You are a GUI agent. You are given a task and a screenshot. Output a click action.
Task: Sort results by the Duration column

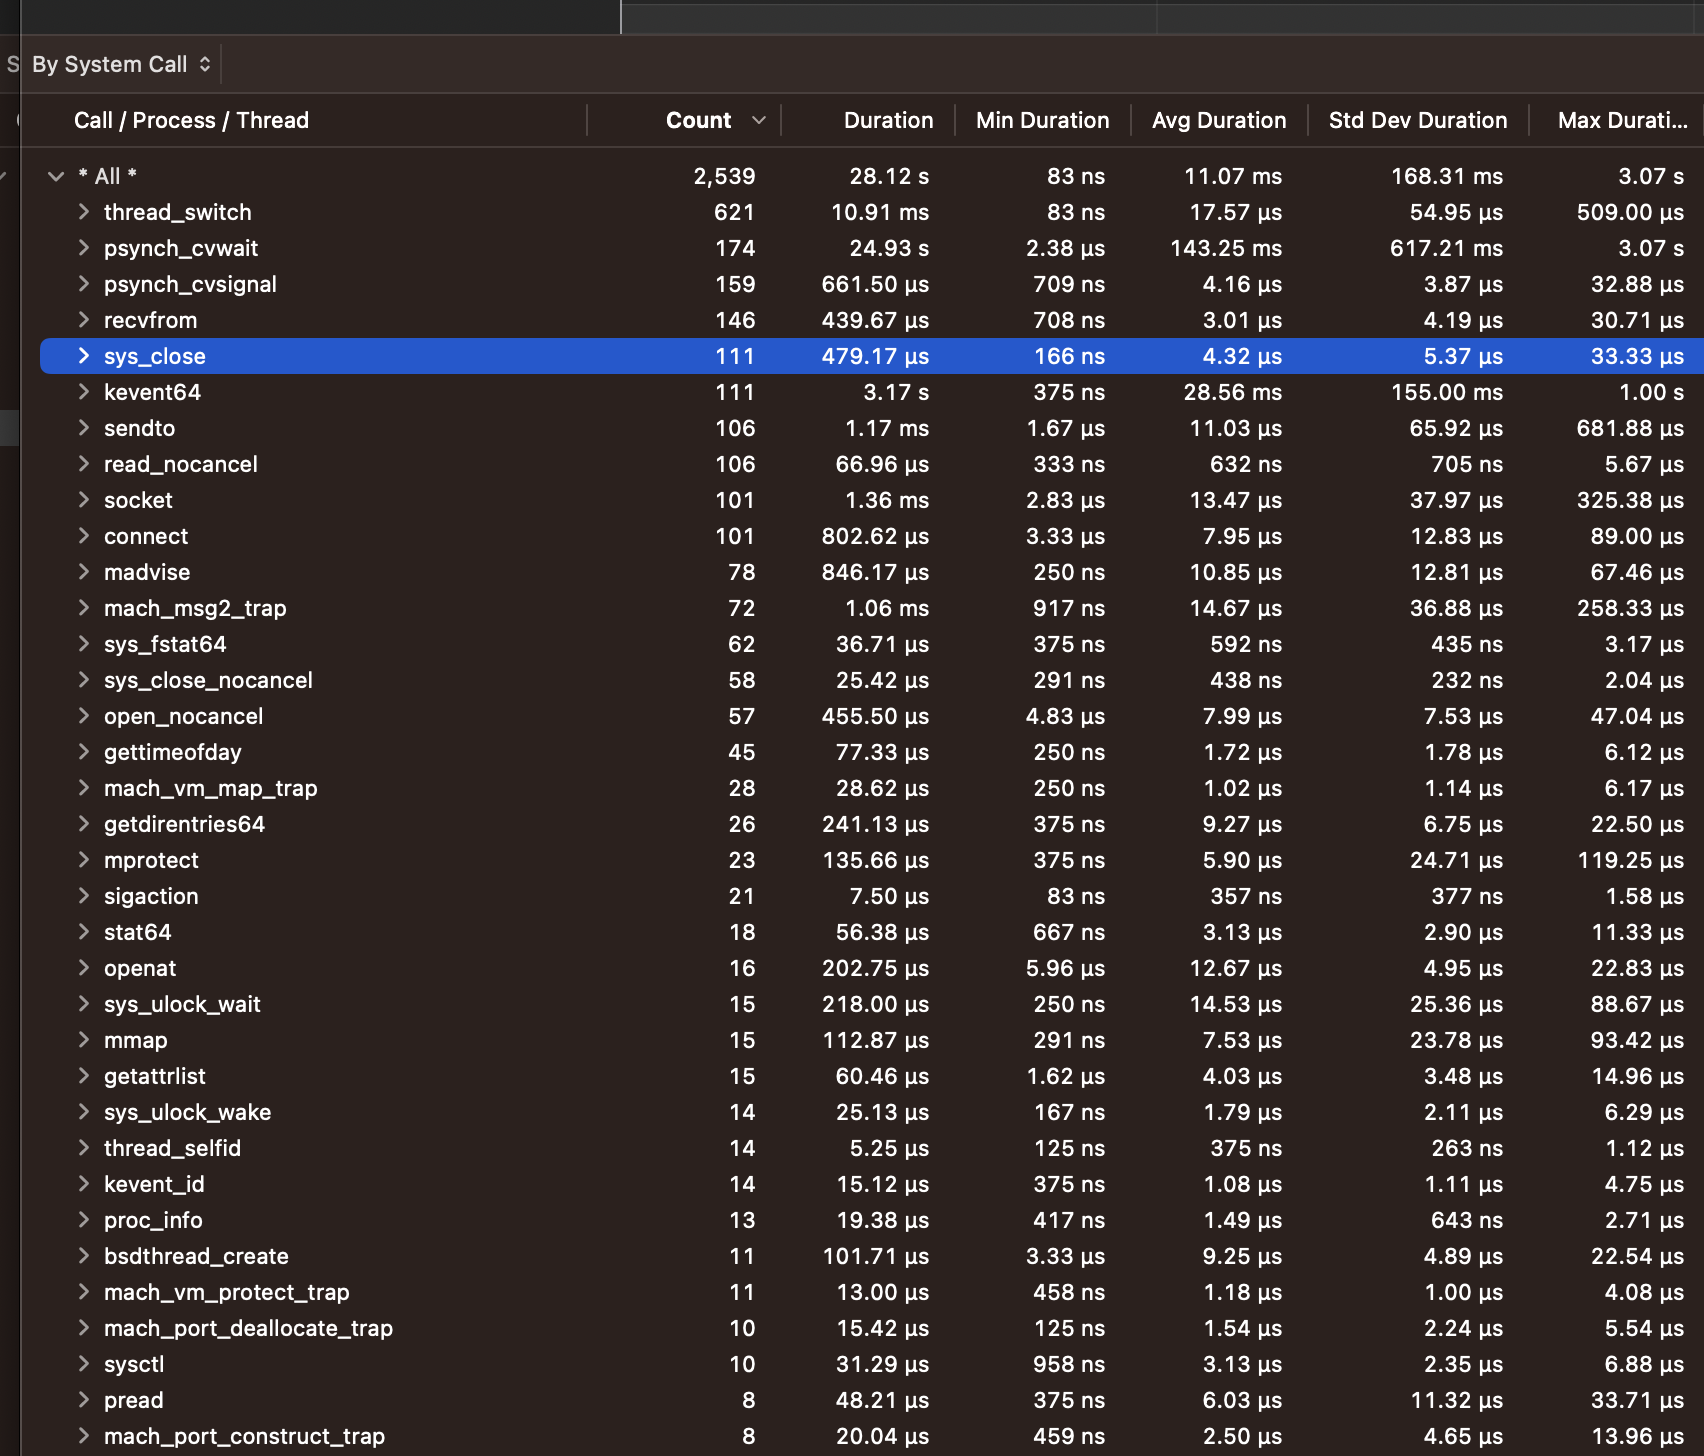887,120
